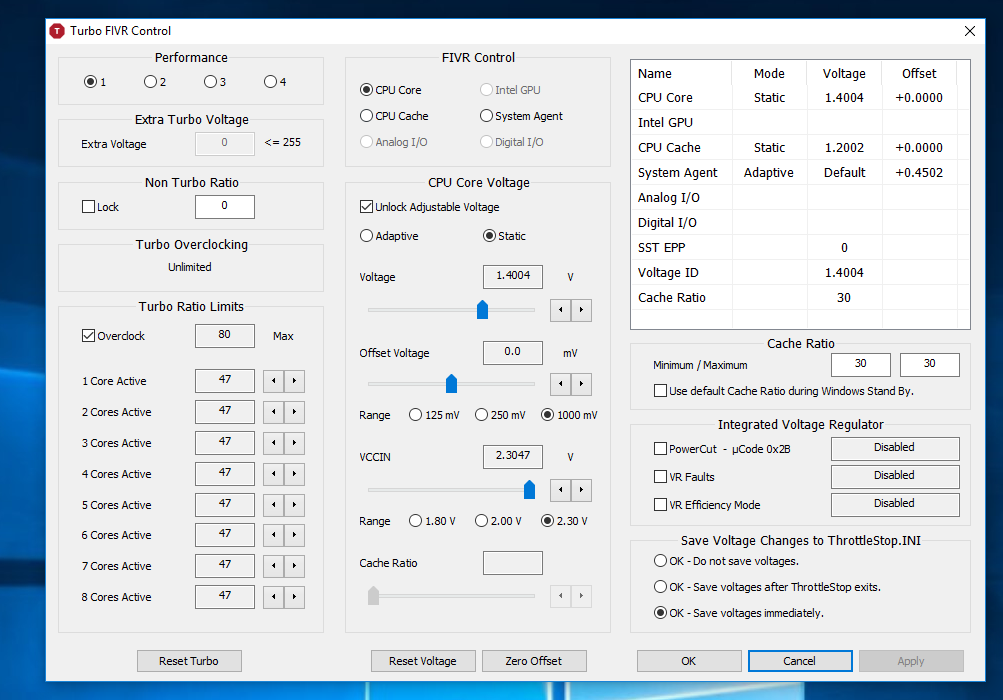The height and width of the screenshot is (700, 1003).
Task: Click right arrow for CPU core Voltage
Action: point(581,310)
